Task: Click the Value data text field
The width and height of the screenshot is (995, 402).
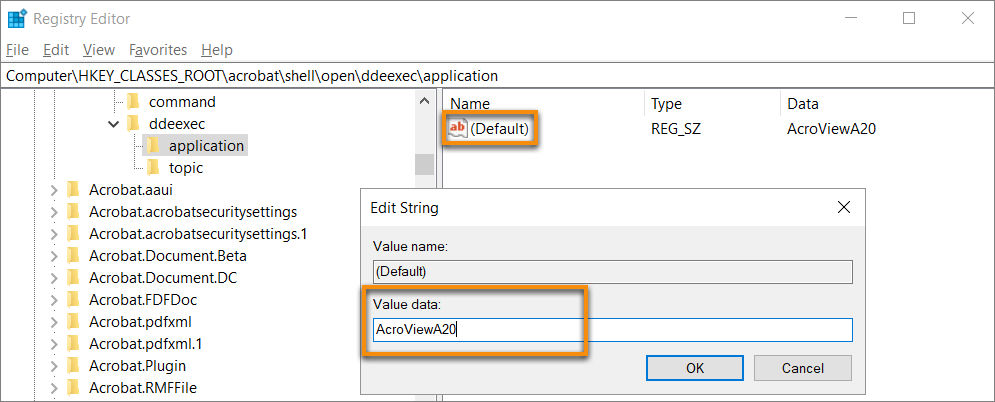Action: 612,330
